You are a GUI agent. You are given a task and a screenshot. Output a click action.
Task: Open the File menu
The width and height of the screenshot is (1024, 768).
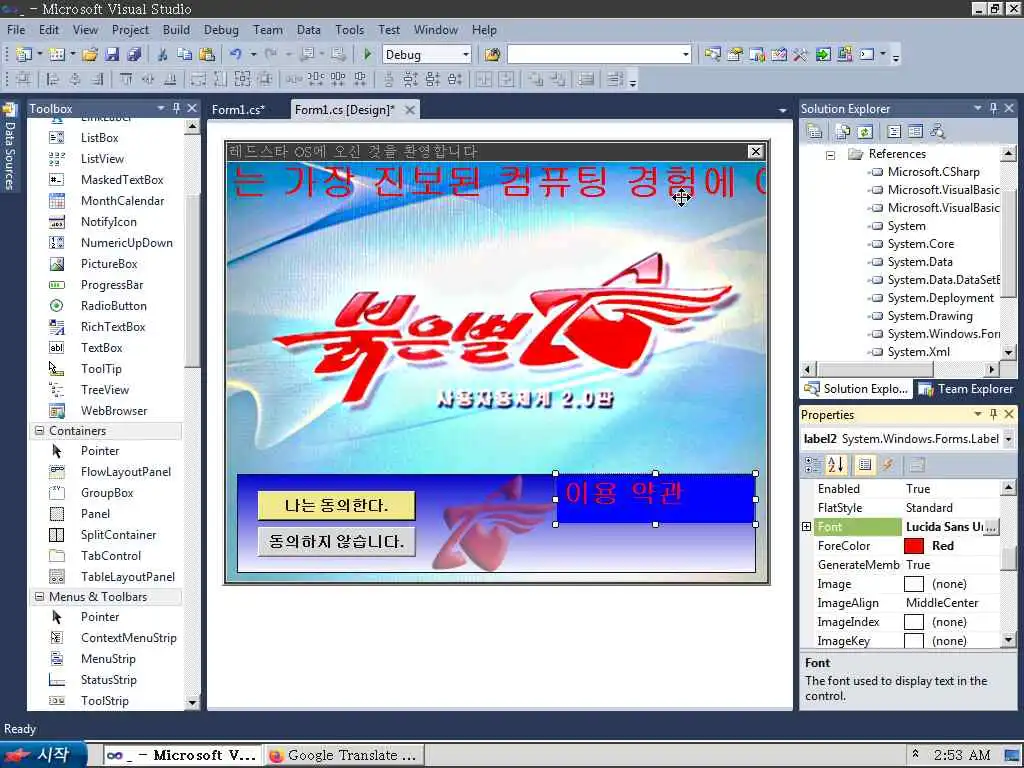pyautogui.click(x=16, y=30)
